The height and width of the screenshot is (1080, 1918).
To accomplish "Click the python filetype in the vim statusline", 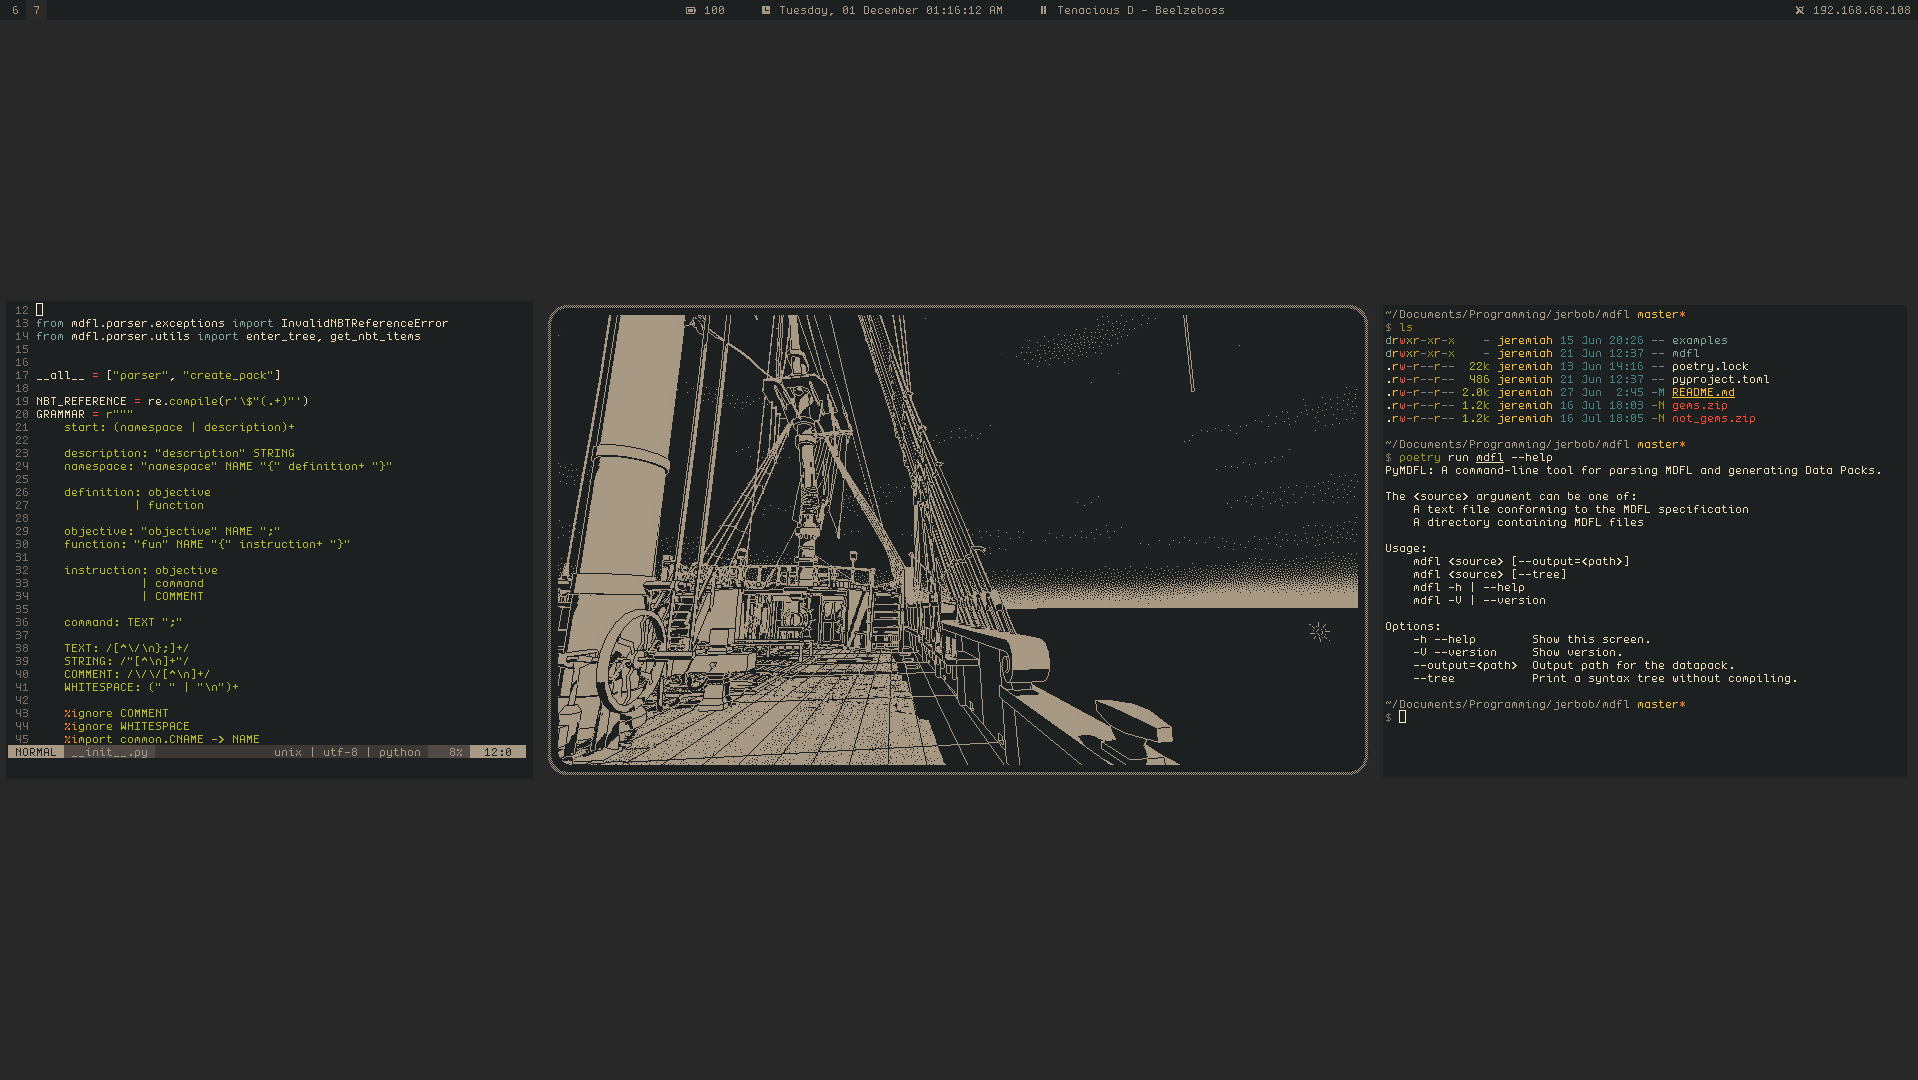I will point(400,752).
